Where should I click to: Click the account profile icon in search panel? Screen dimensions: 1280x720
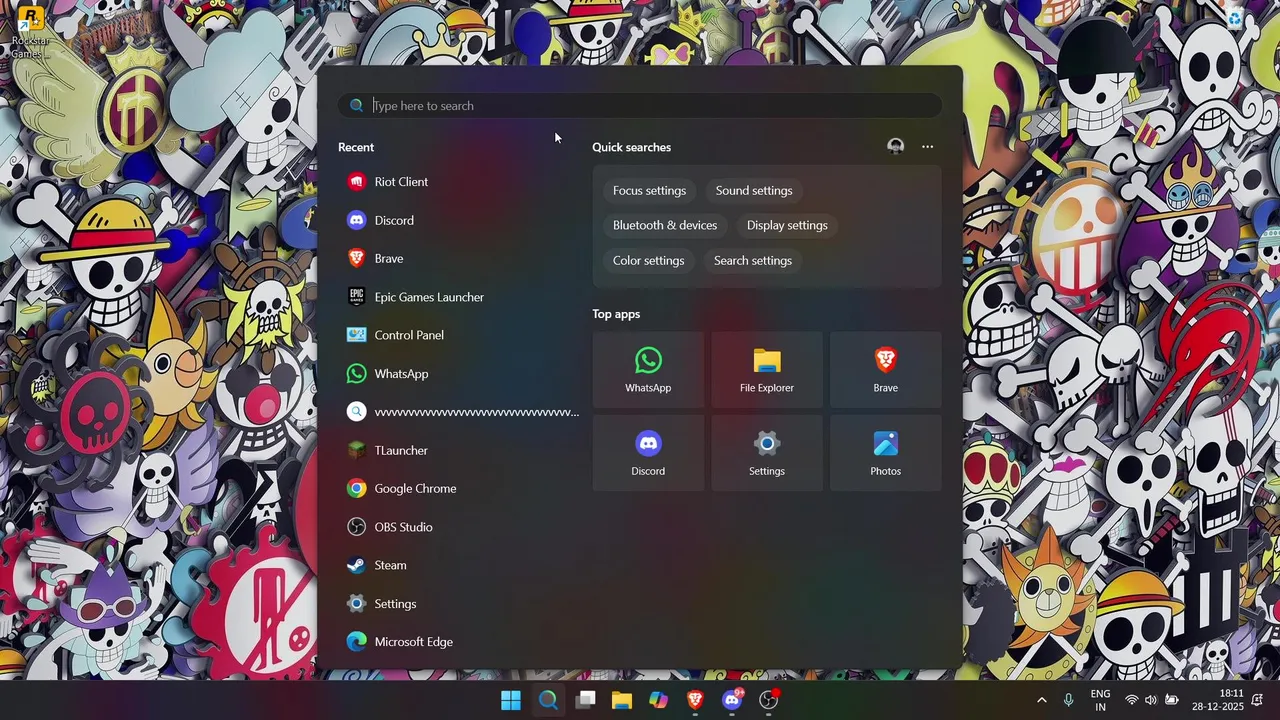tap(896, 147)
